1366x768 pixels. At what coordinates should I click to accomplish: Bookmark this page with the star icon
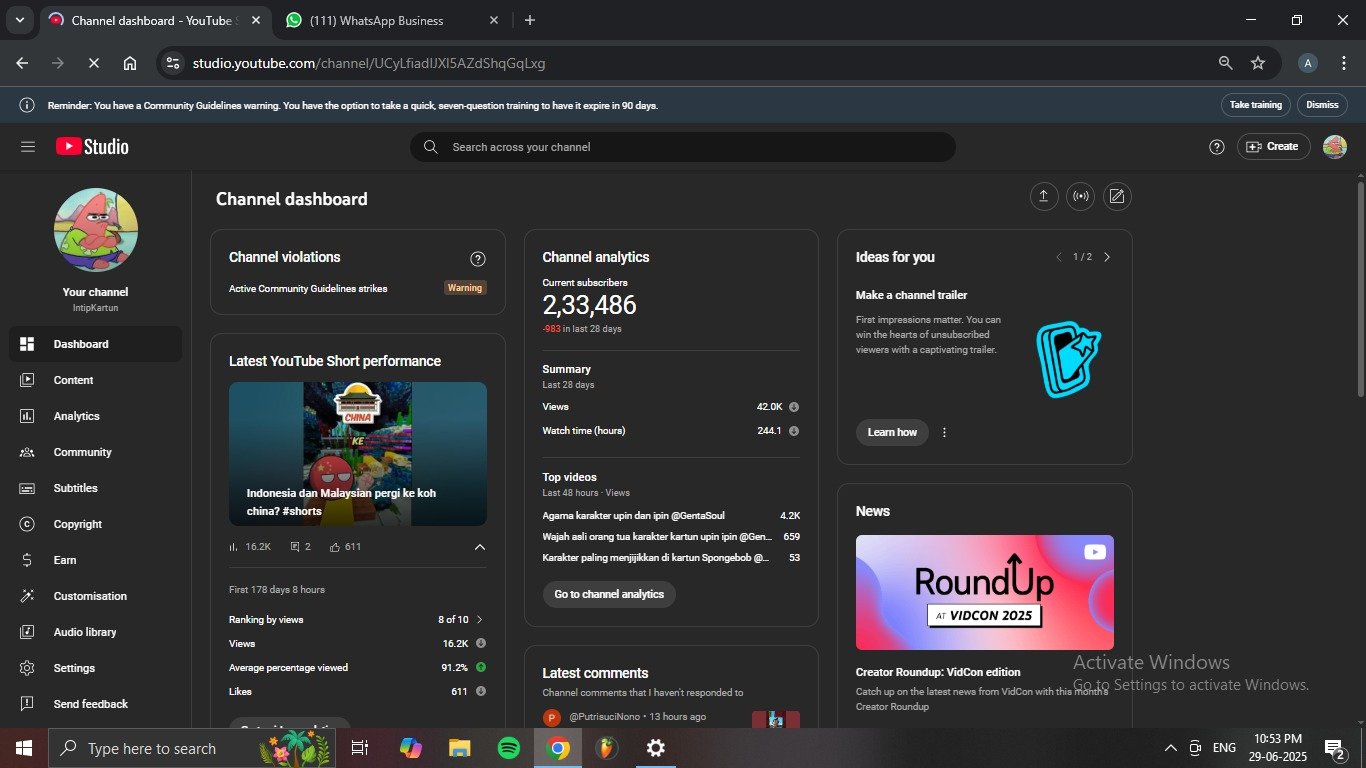[1258, 63]
